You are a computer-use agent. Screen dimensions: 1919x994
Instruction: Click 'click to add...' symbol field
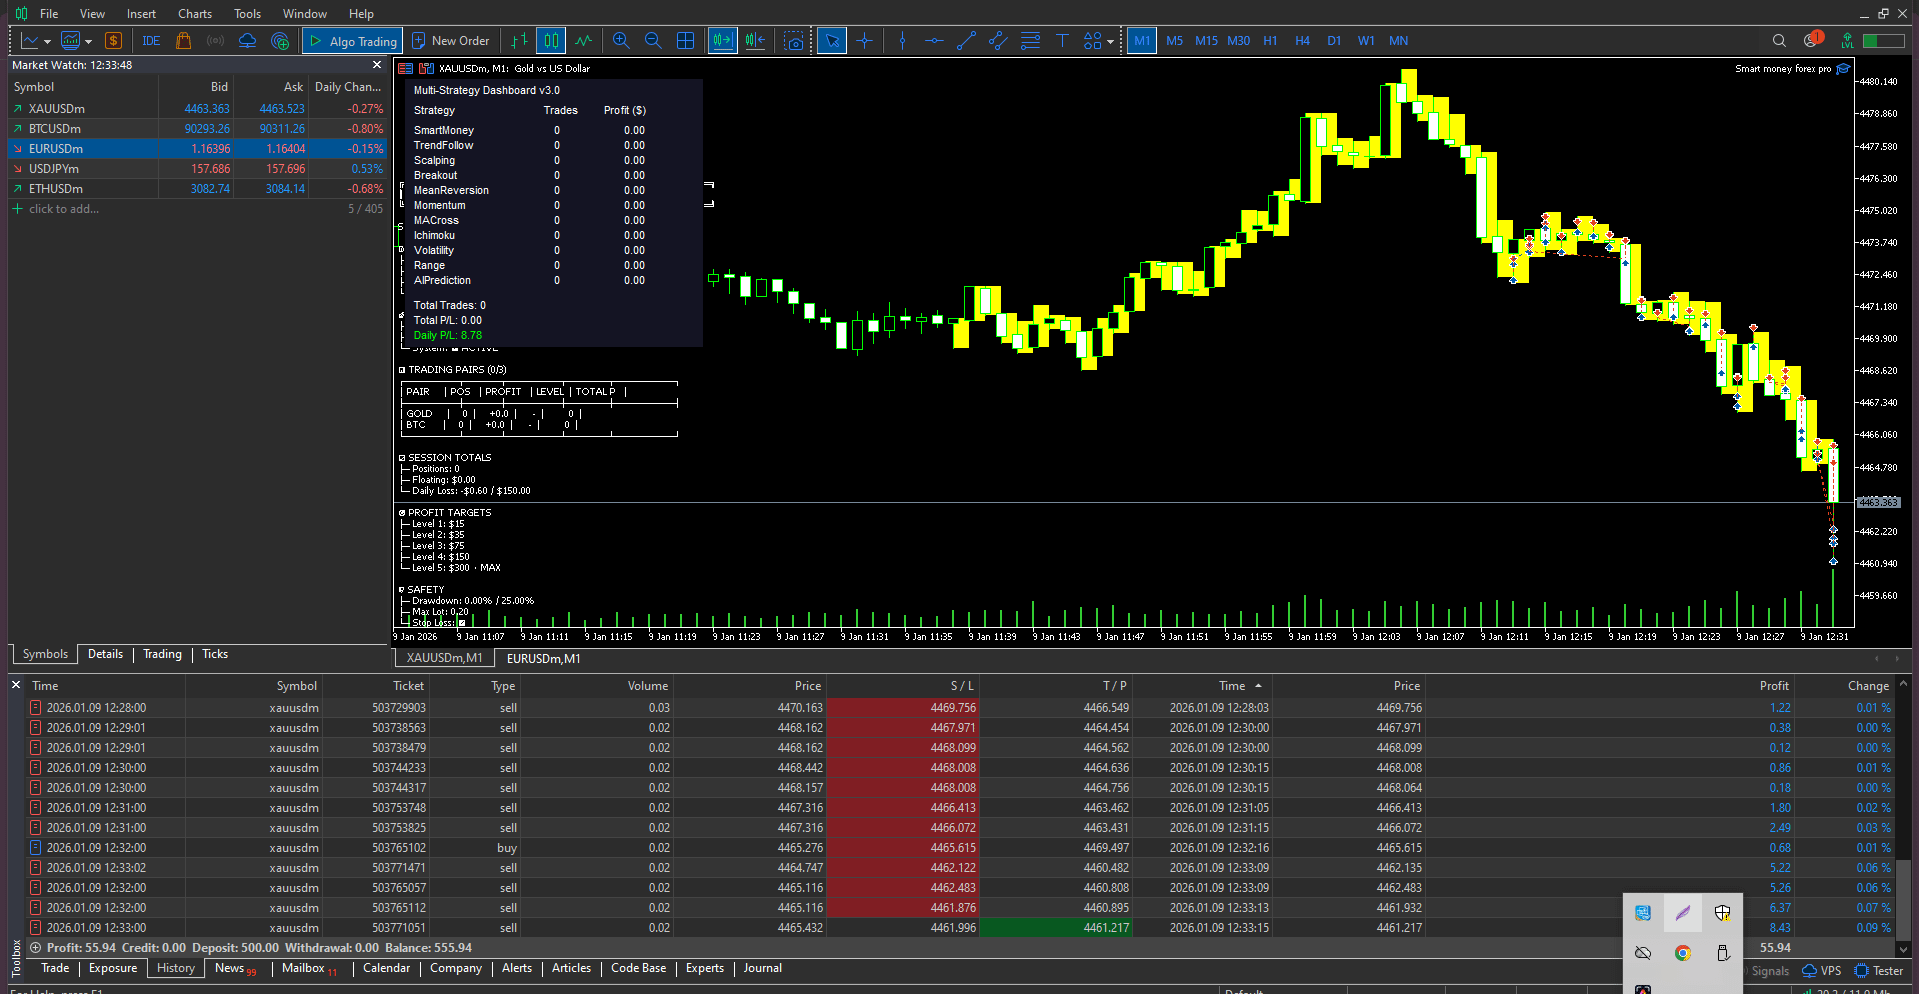tap(63, 209)
